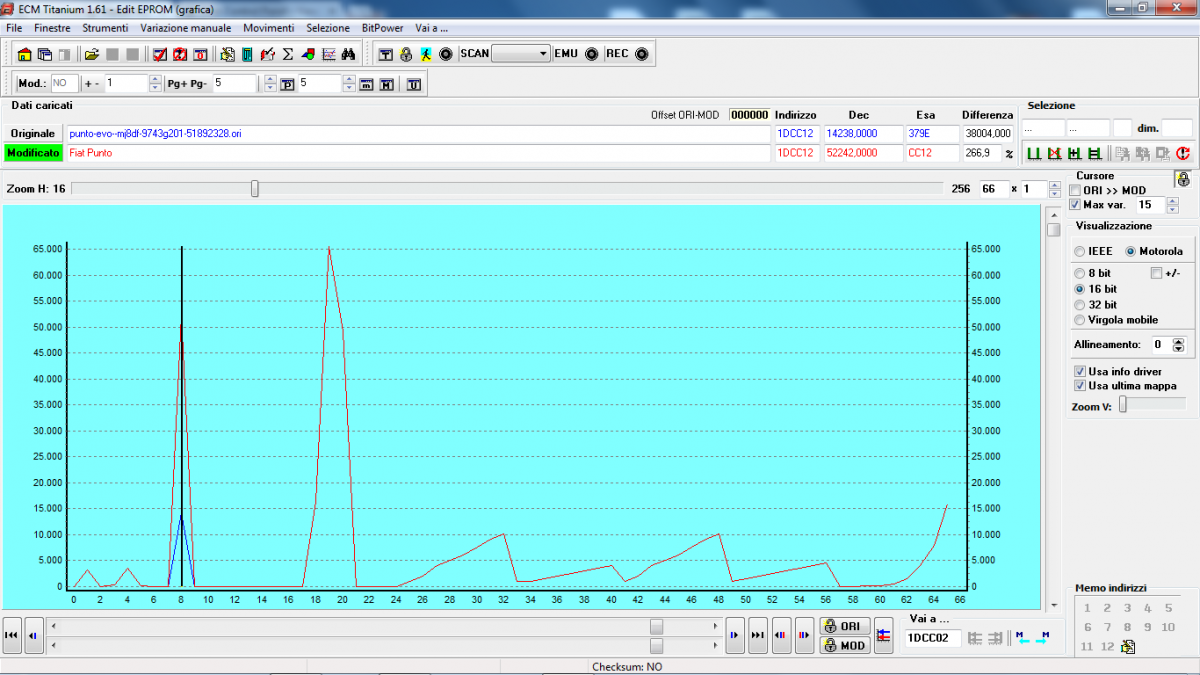Click the padlock icon in Cursore panel
The width and height of the screenshot is (1200, 675).
[x=1183, y=180]
